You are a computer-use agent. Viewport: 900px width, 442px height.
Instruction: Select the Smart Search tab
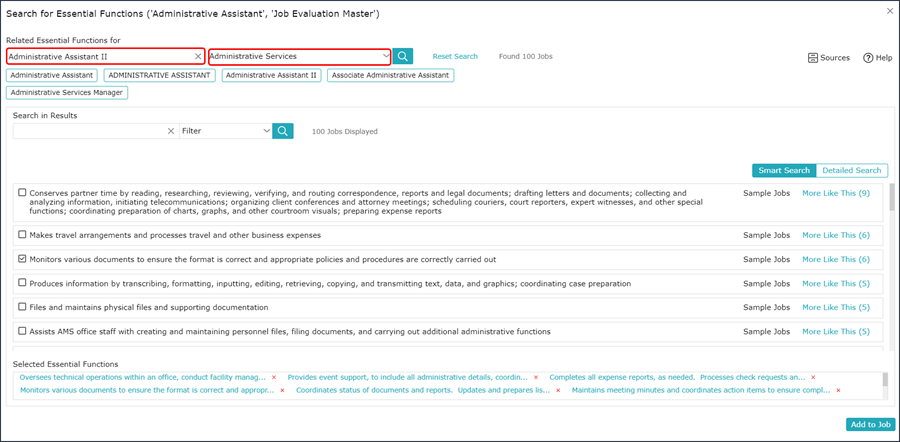784,170
